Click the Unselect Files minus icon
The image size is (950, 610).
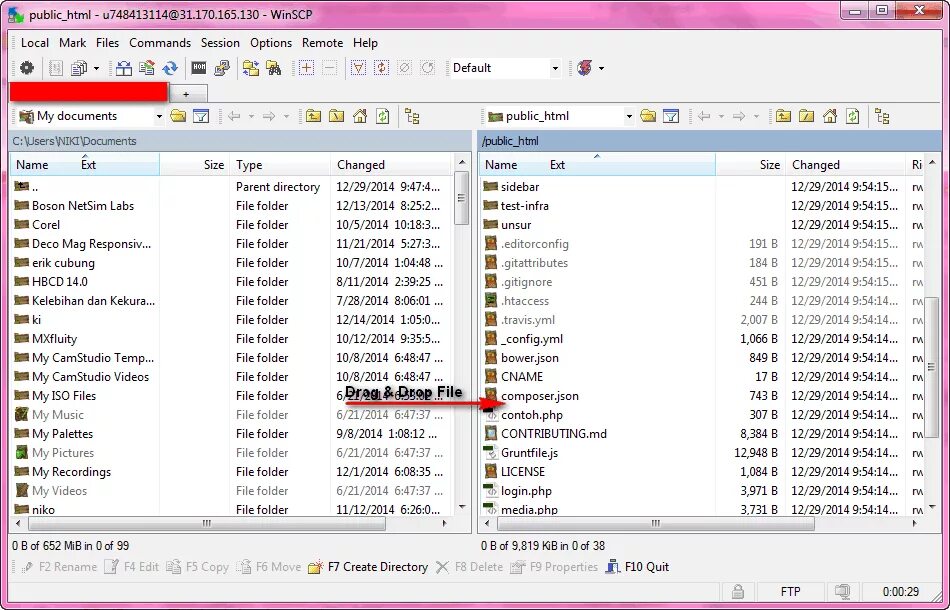point(330,68)
